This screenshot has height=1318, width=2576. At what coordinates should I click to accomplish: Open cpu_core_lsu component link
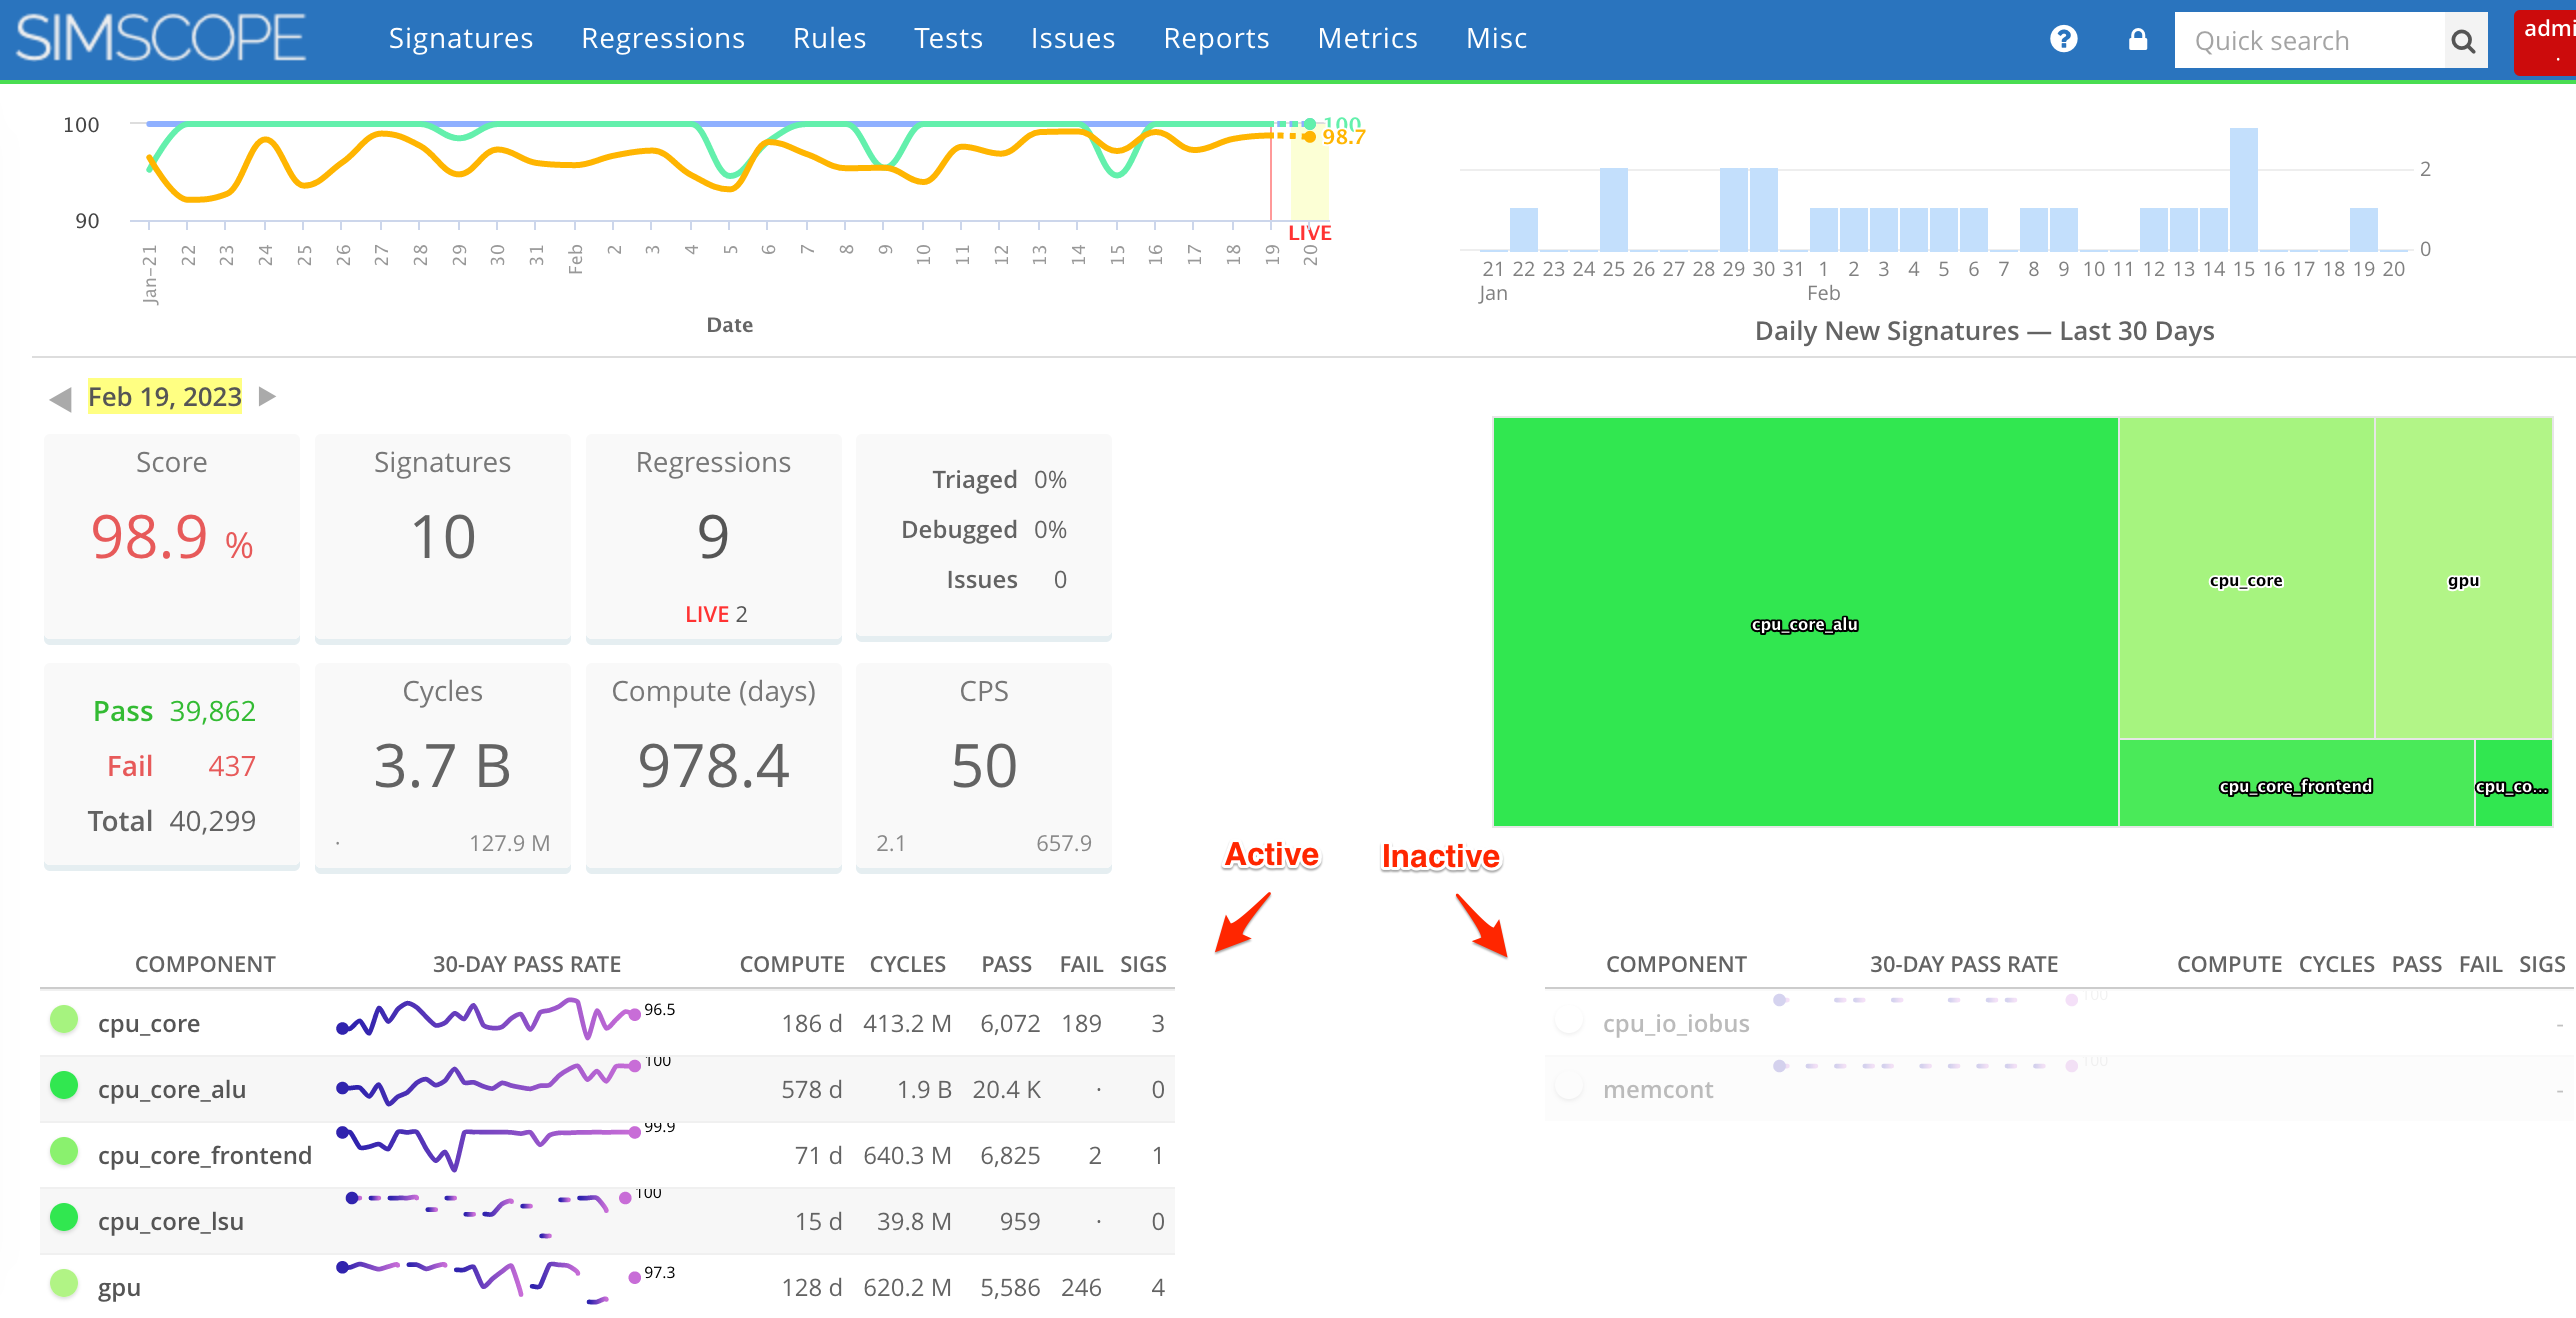pos(171,1221)
